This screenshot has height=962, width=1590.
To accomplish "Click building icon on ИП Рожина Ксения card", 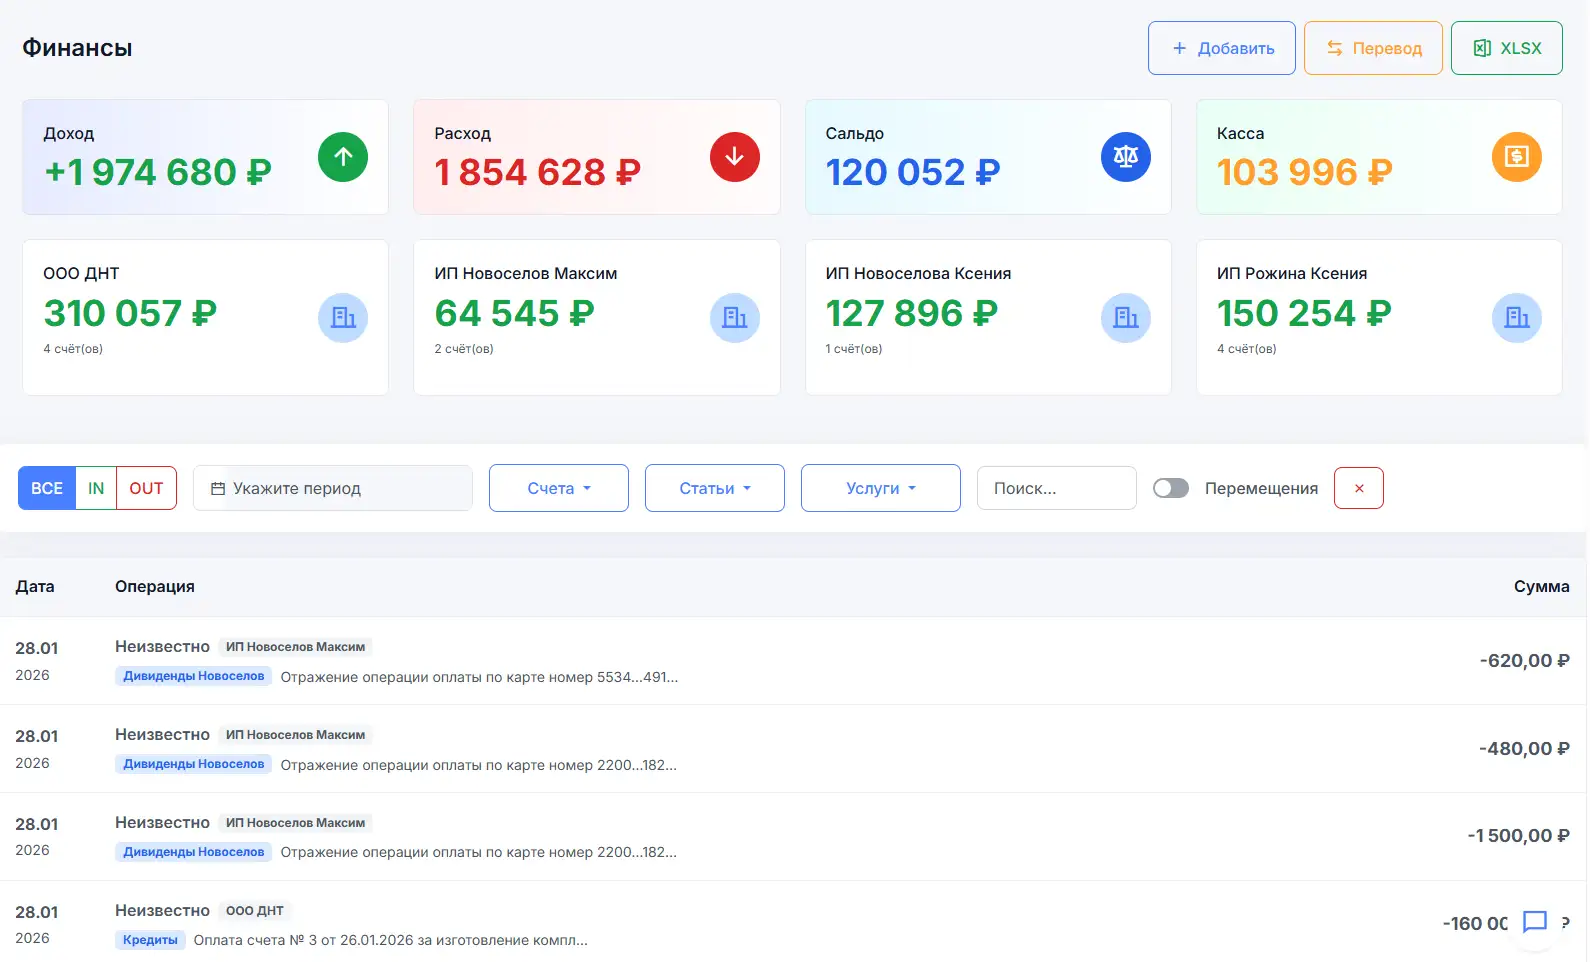I will point(1516,318).
